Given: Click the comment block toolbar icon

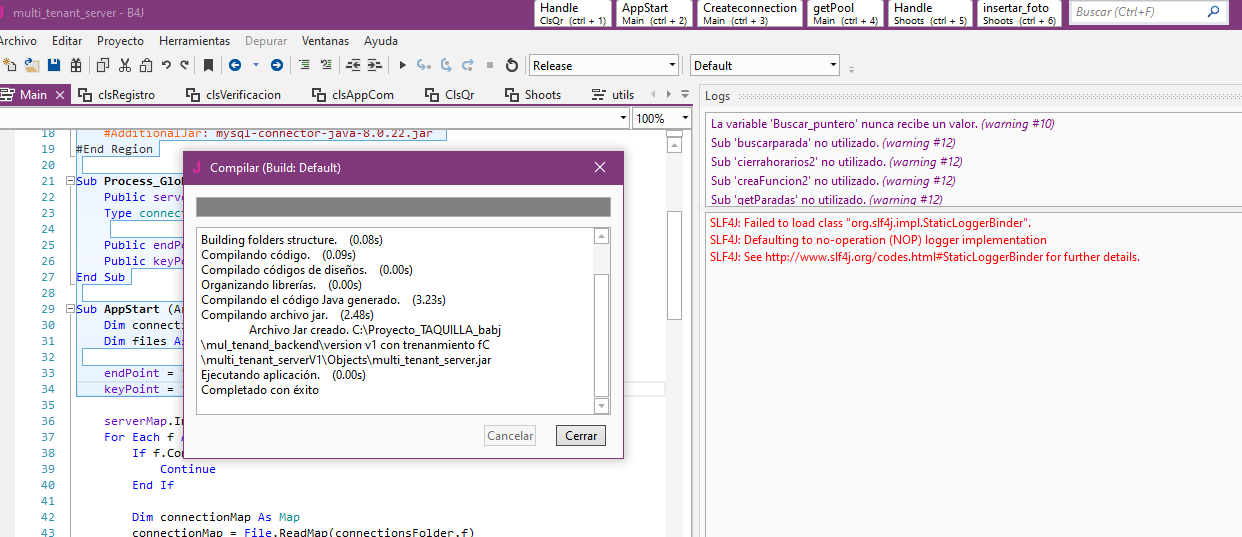Looking at the screenshot, I should coord(304,65).
